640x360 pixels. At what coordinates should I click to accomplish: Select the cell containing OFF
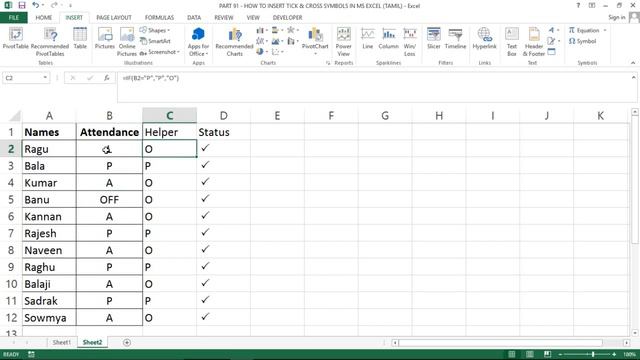(x=109, y=200)
